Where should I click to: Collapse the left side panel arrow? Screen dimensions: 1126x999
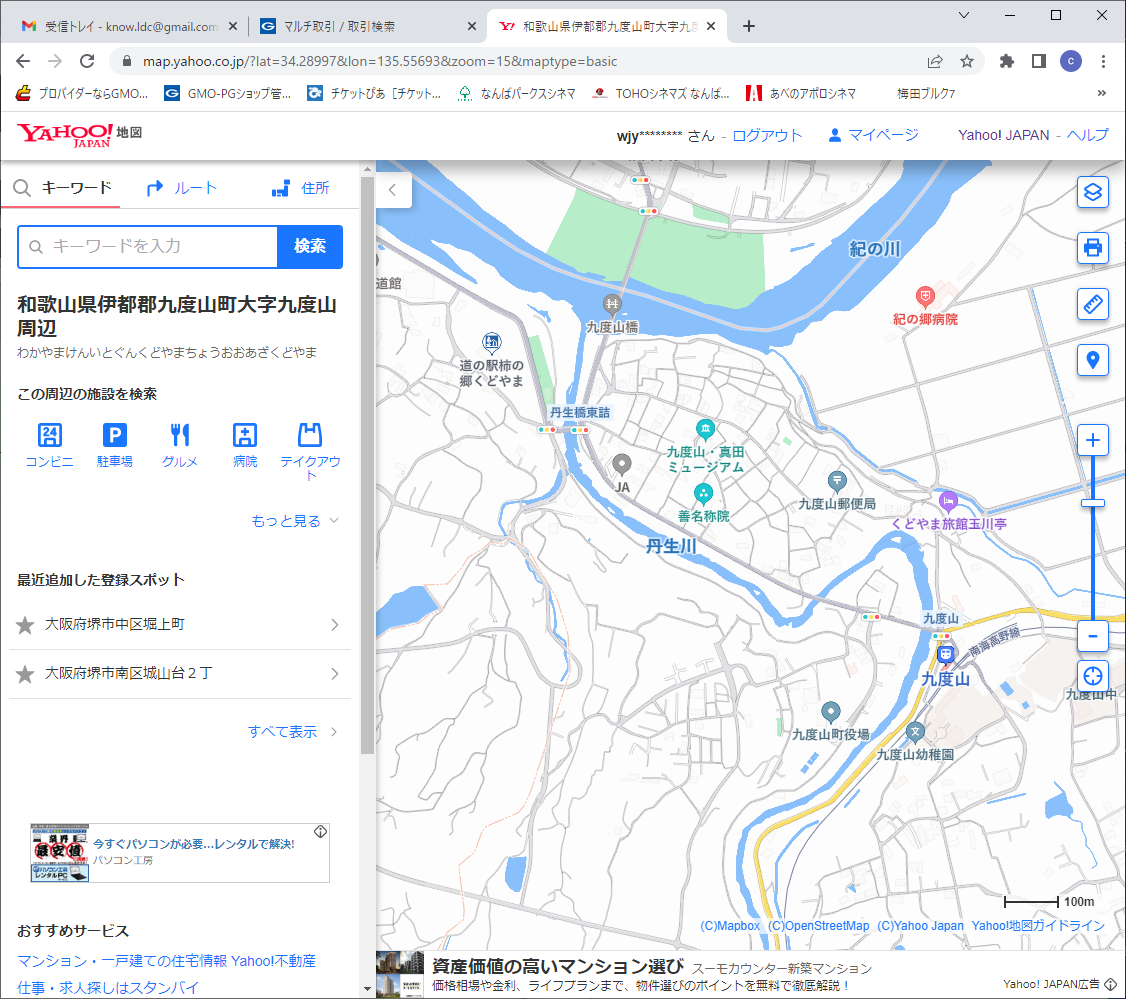pyautogui.click(x=393, y=189)
